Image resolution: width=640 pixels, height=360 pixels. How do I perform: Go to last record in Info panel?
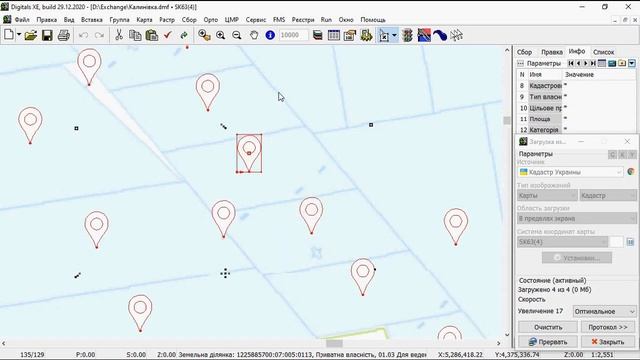coord(593,63)
